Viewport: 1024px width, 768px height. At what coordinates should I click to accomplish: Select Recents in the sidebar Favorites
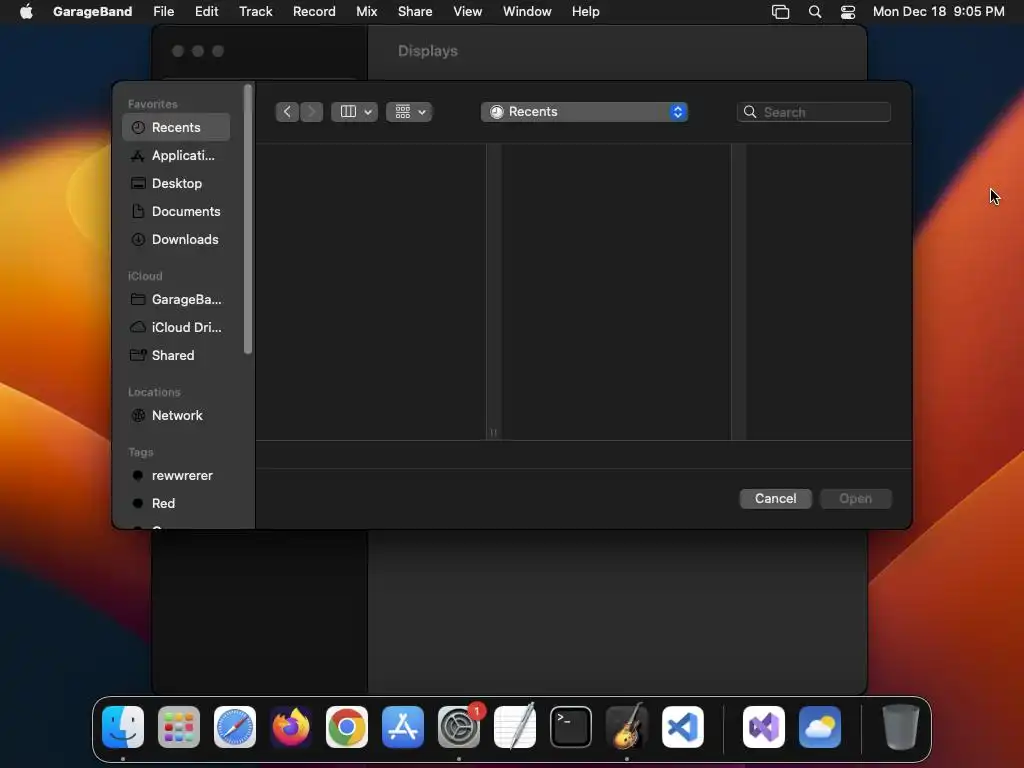(x=176, y=127)
